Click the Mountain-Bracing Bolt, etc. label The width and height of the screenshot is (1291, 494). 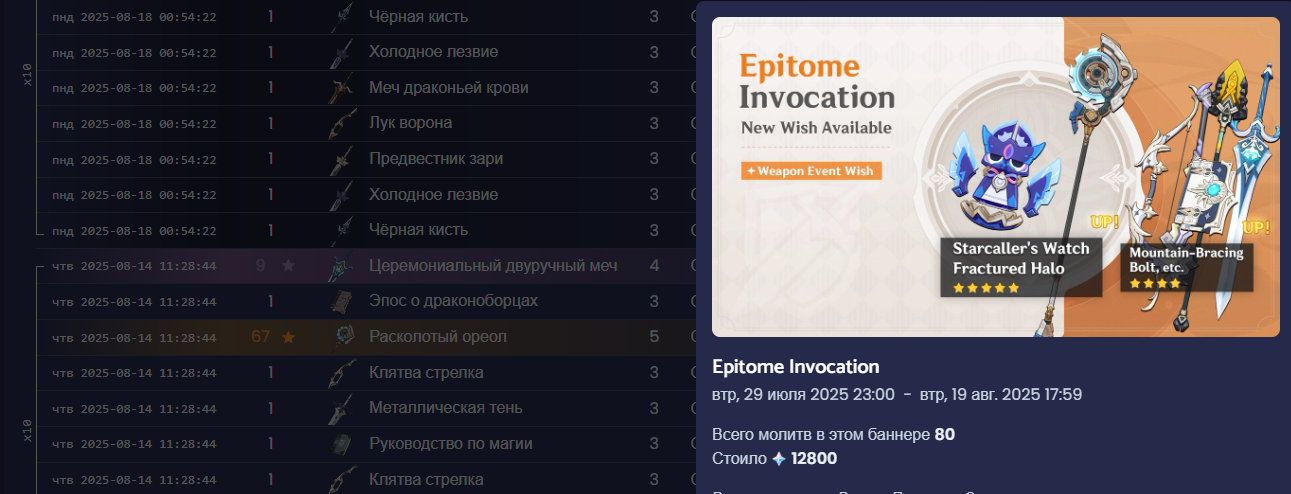tap(1186, 267)
